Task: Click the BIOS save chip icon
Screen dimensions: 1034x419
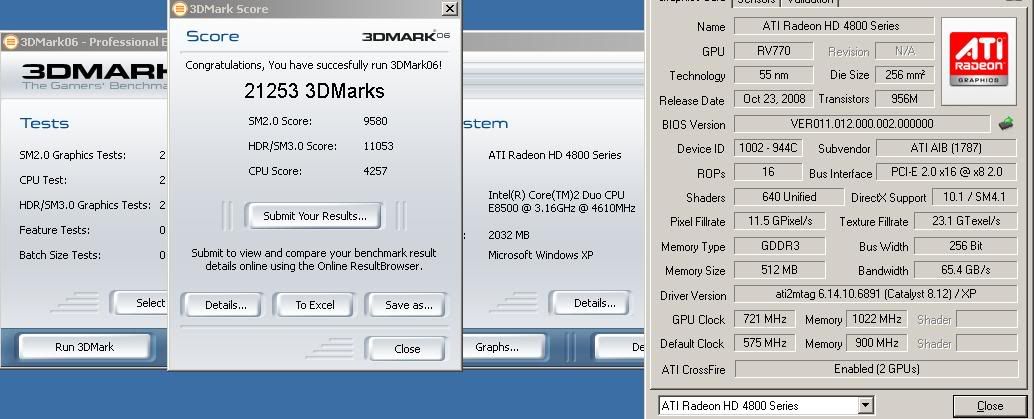Action: [x=1006, y=124]
